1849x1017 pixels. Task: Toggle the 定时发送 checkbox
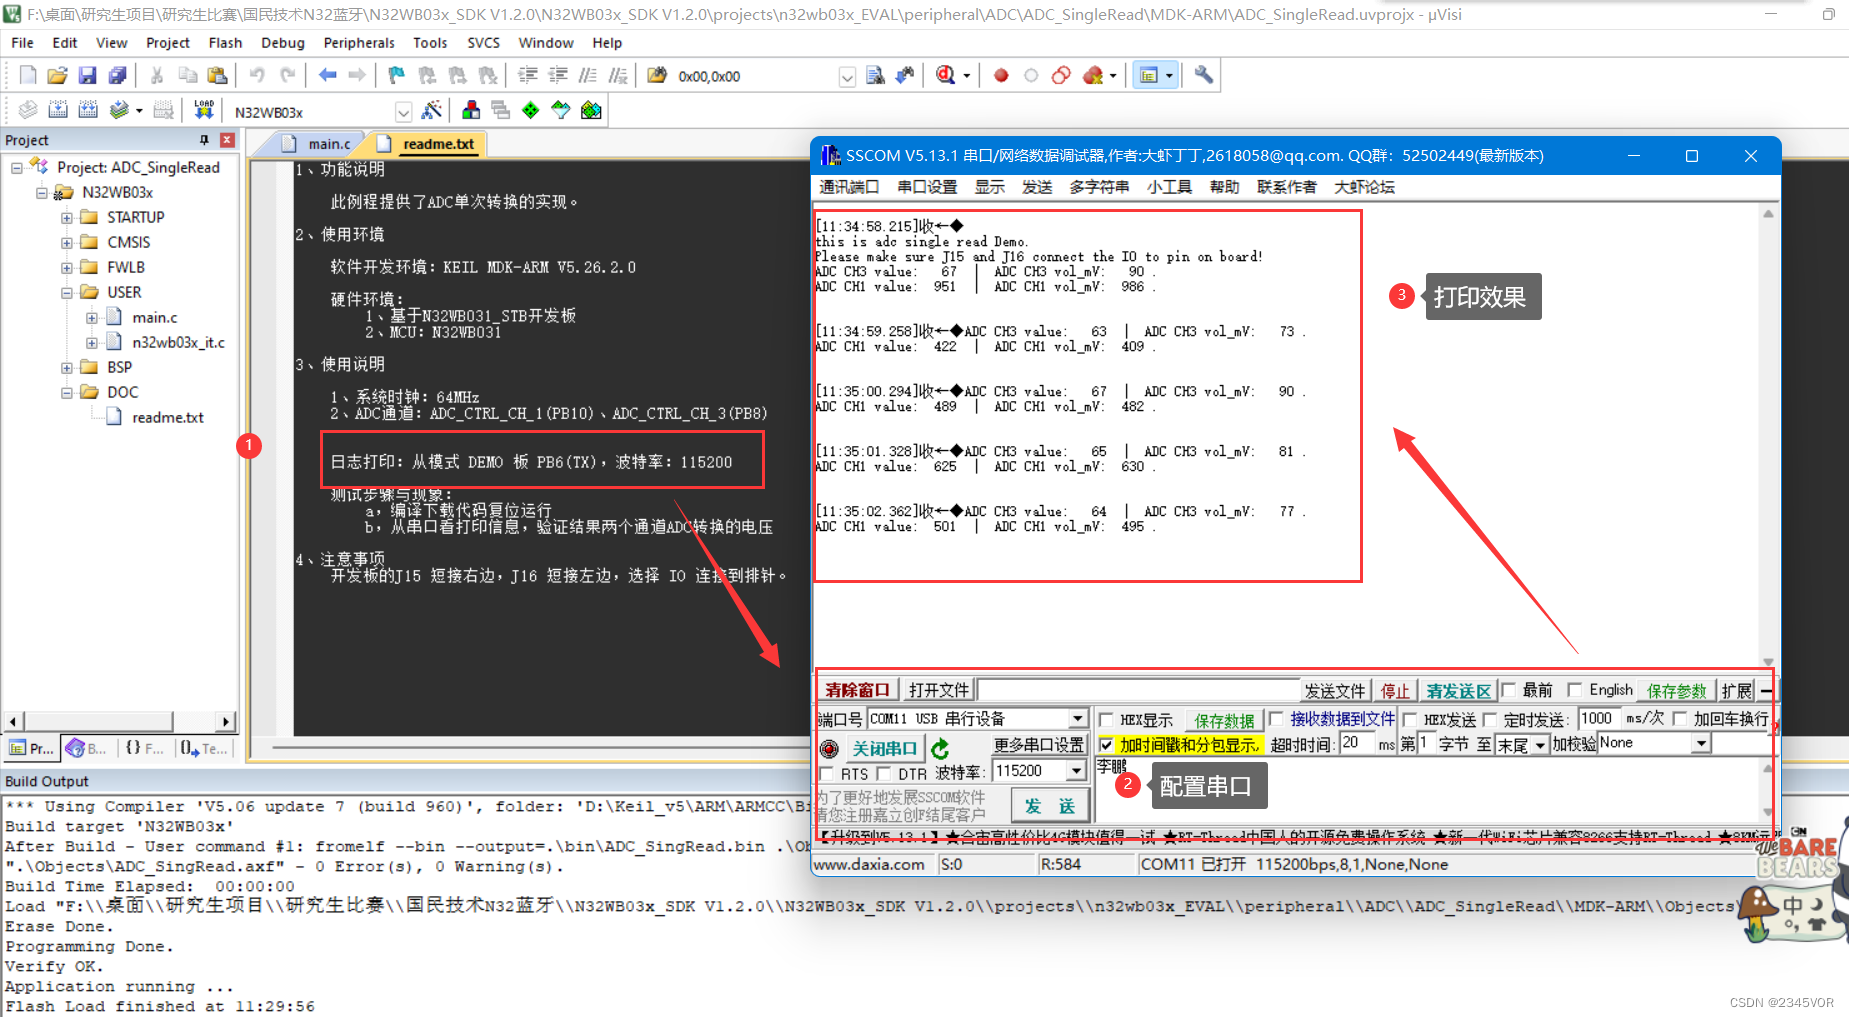(x=1490, y=719)
